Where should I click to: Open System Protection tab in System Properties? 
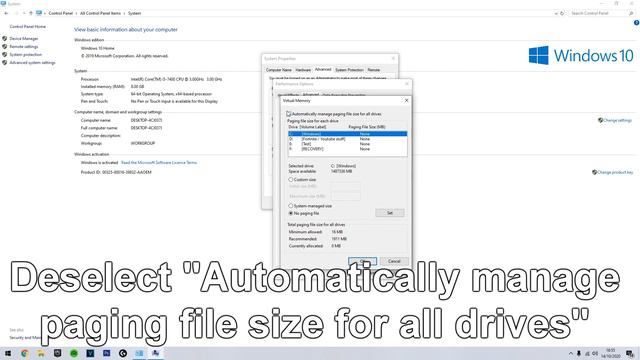click(x=349, y=70)
